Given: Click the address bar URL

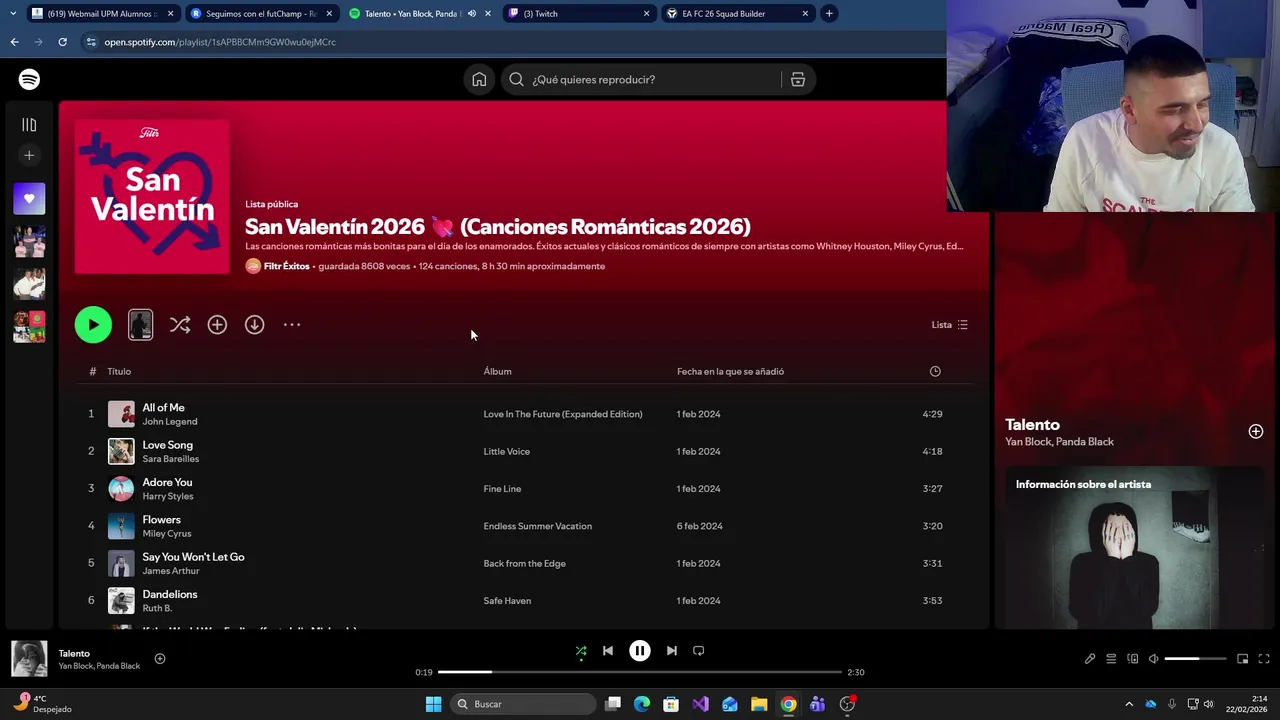Looking at the screenshot, I should pyautogui.click(x=220, y=42).
